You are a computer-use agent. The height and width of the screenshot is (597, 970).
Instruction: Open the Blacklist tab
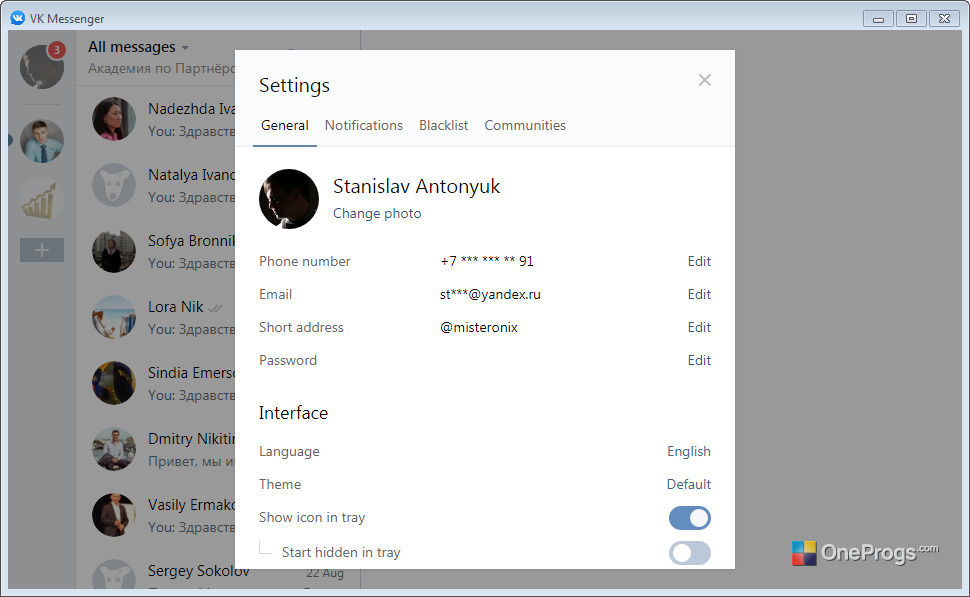click(444, 126)
